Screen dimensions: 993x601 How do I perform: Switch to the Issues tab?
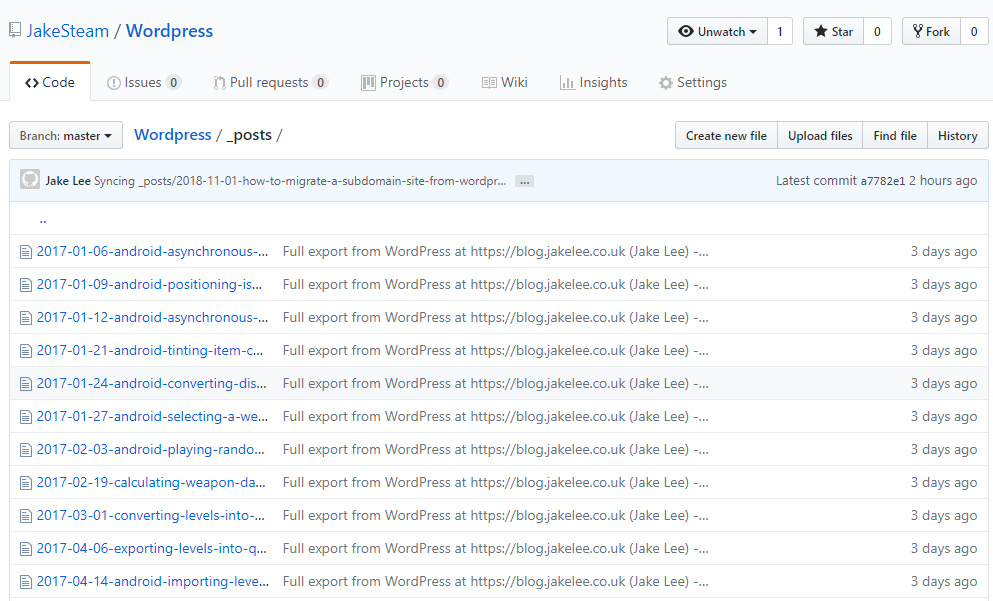(144, 82)
